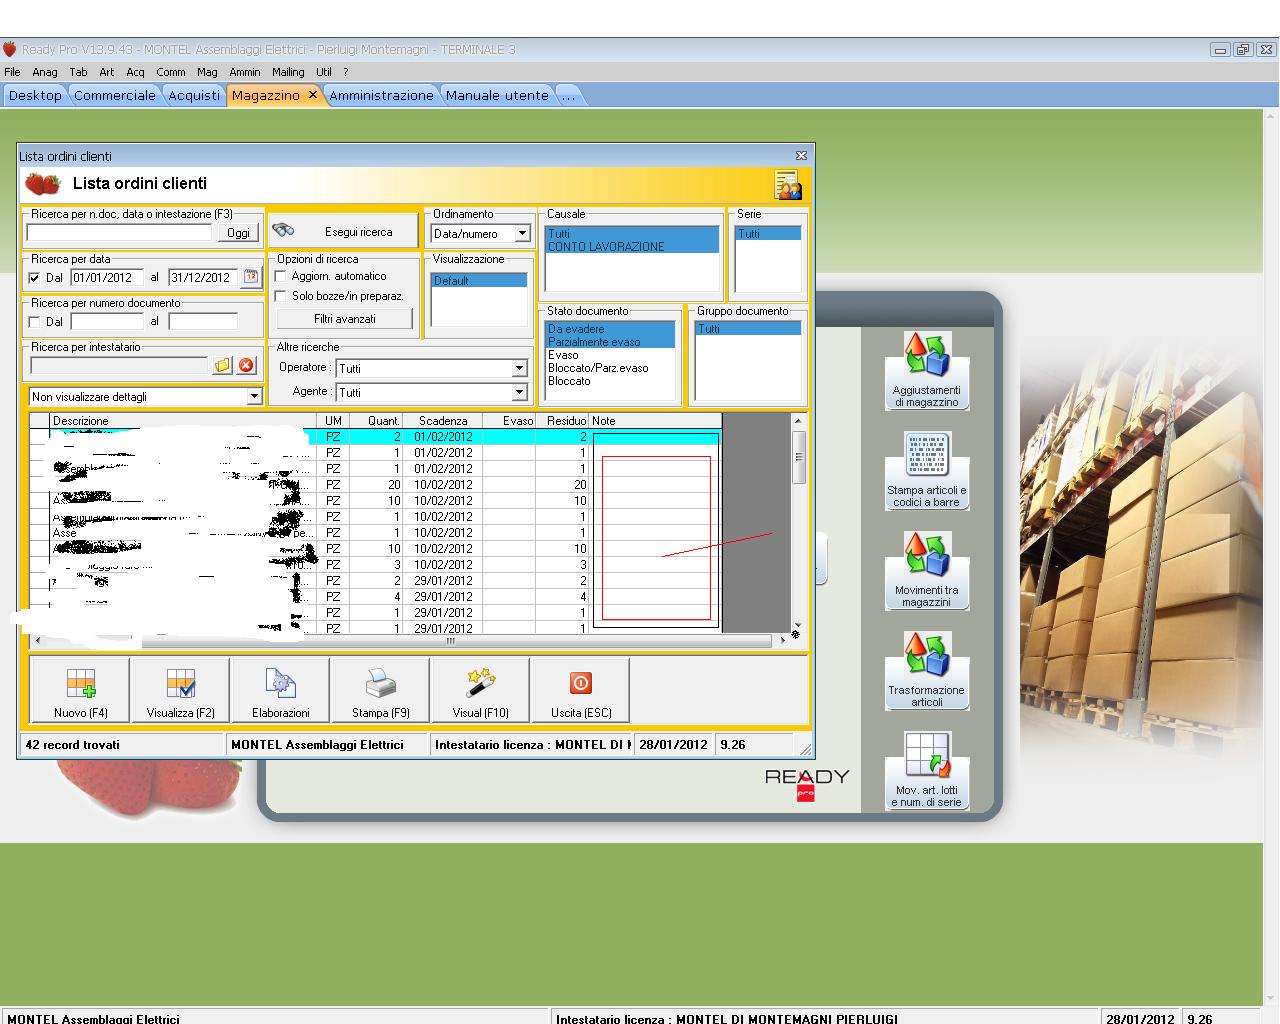Select Da evadere in Stato documento

point(611,329)
